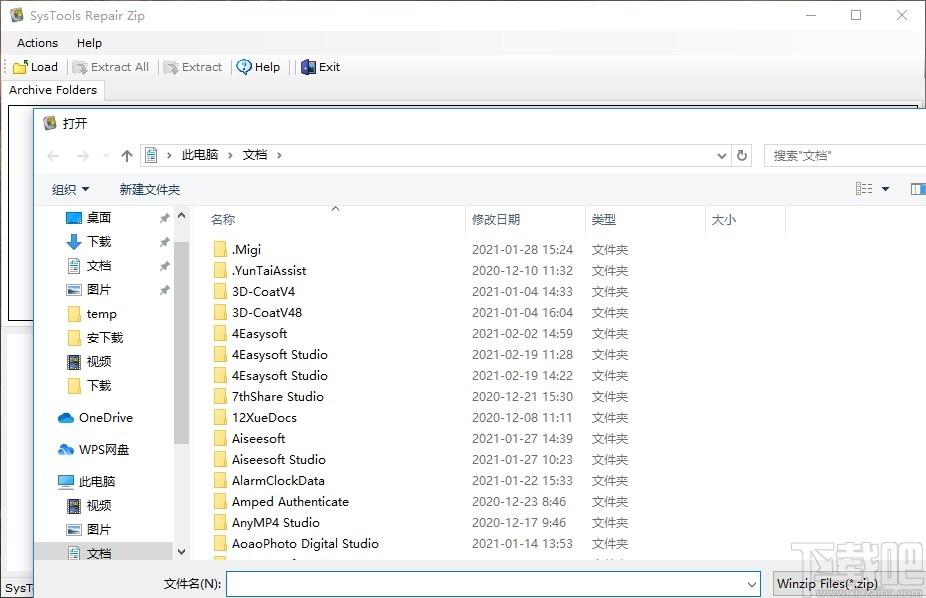This screenshot has height=598, width=926.
Task: Select 视频 under 此电脑
Action: [99, 506]
